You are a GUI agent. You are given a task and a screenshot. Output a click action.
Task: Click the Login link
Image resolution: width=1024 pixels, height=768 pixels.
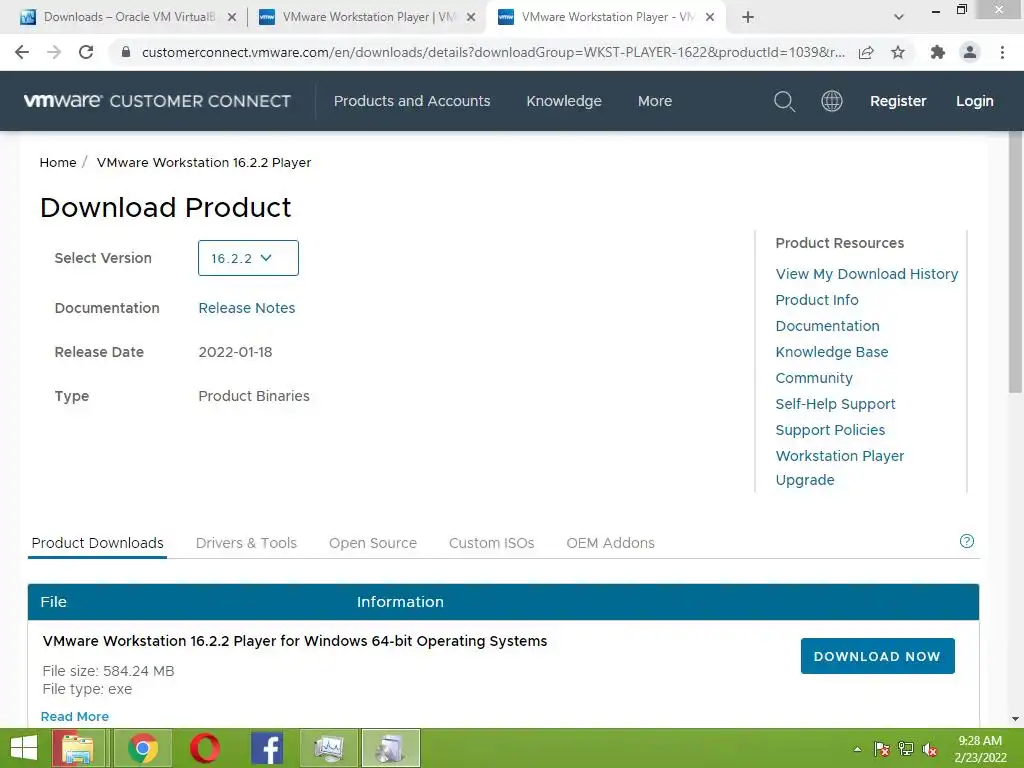click(974, 101)
